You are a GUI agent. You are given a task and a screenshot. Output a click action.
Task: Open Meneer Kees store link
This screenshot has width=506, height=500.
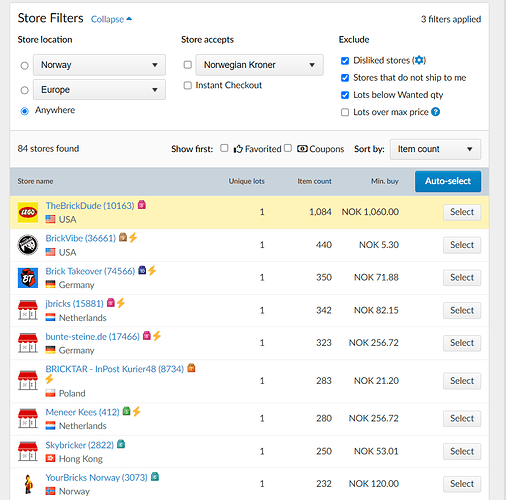click(82, 412)
